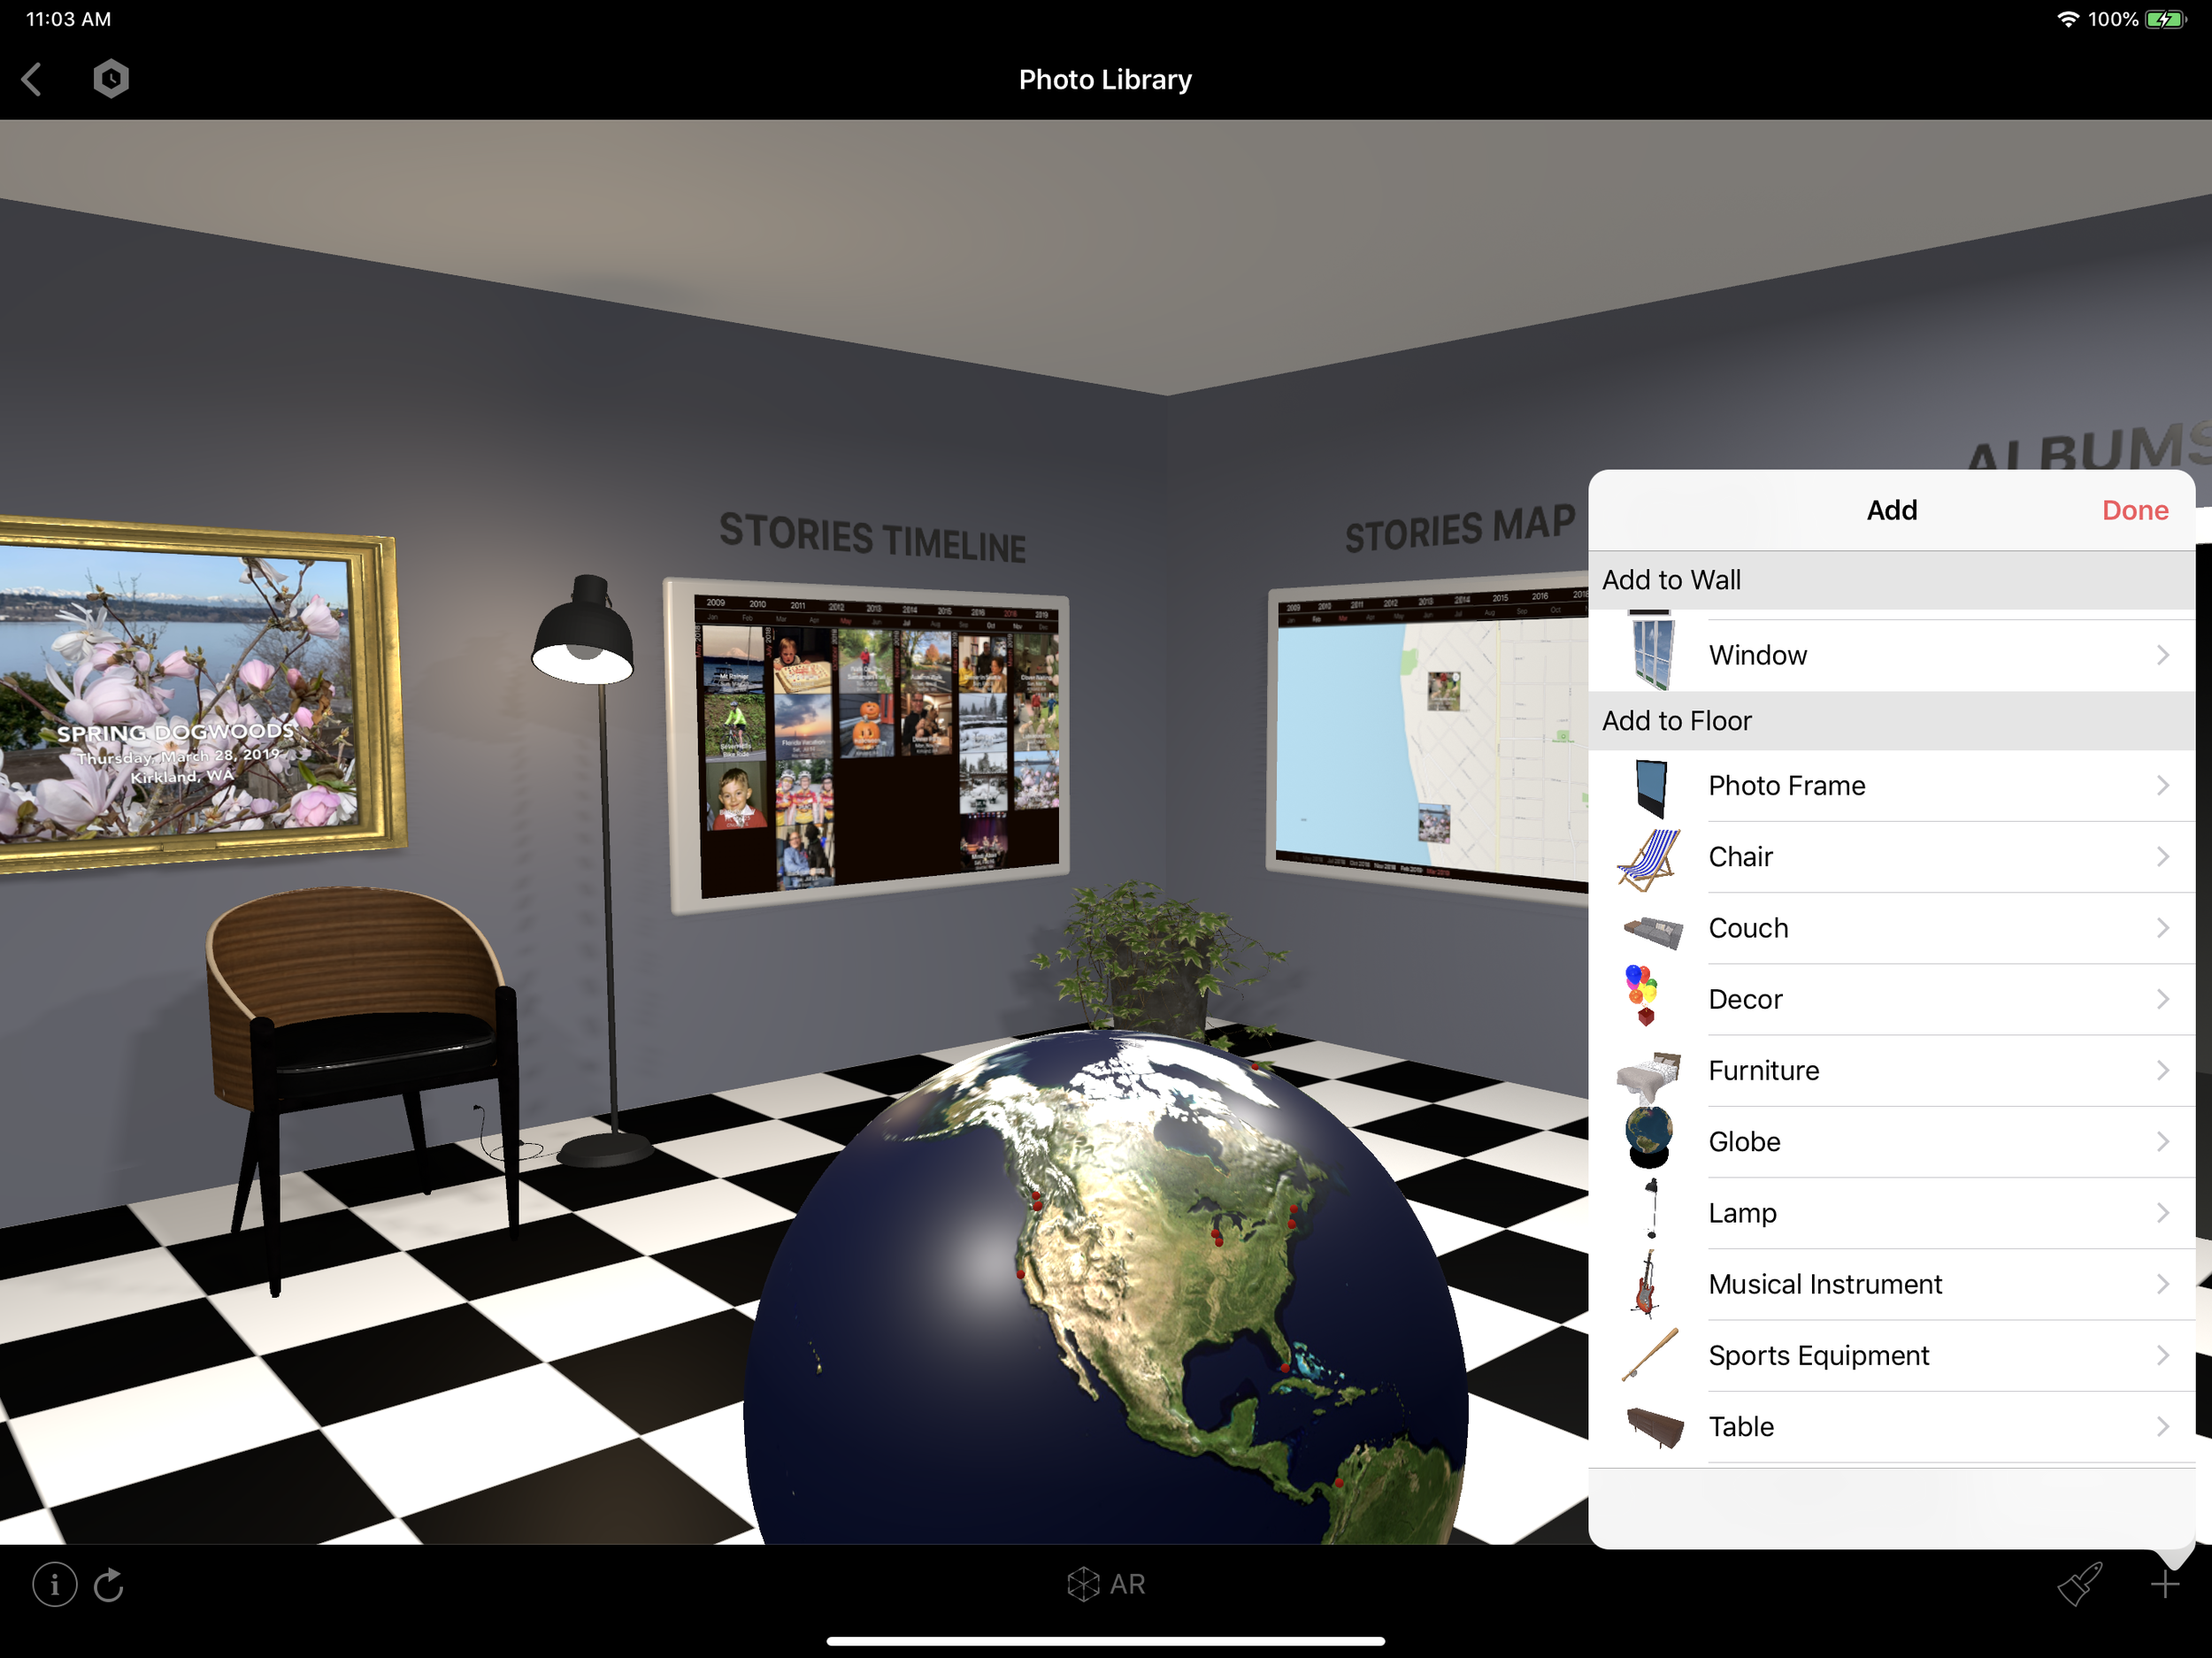2212x1658 pixels.
Task: Click the photo frame thumbnail icon
Action: point(1651,787)
